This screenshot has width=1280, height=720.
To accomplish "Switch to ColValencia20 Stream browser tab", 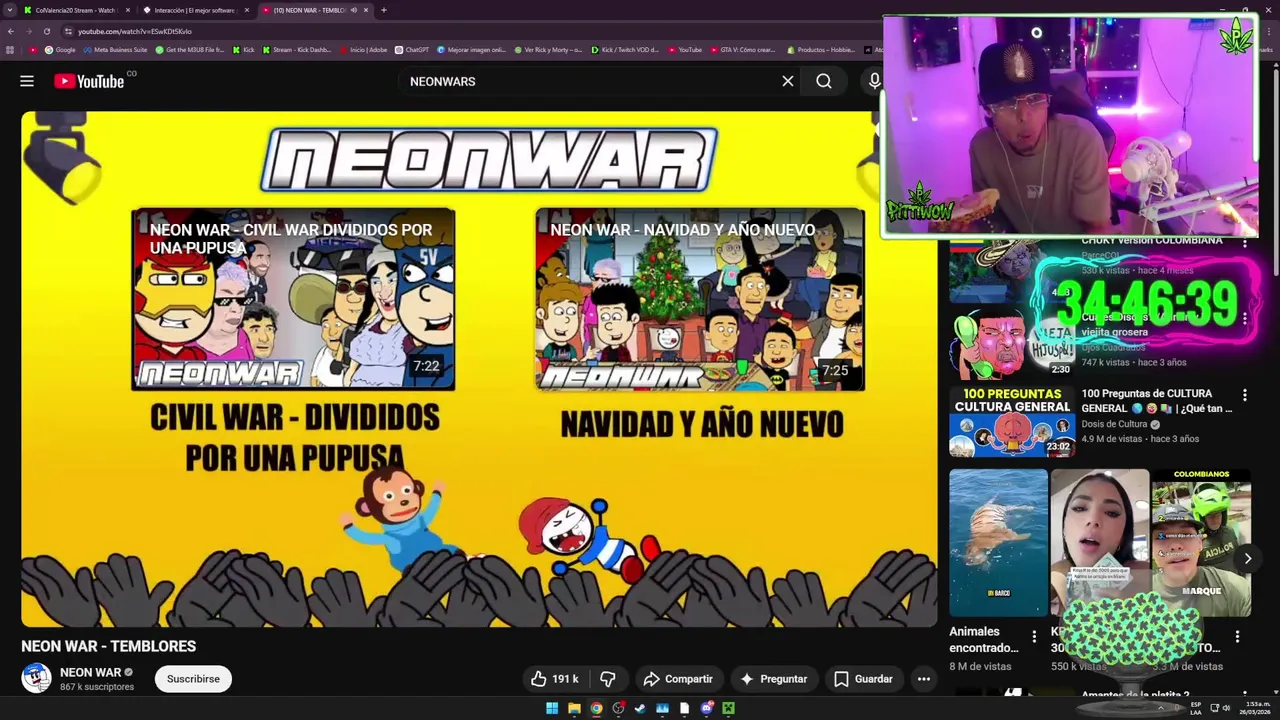I will (x=75, y=10).
